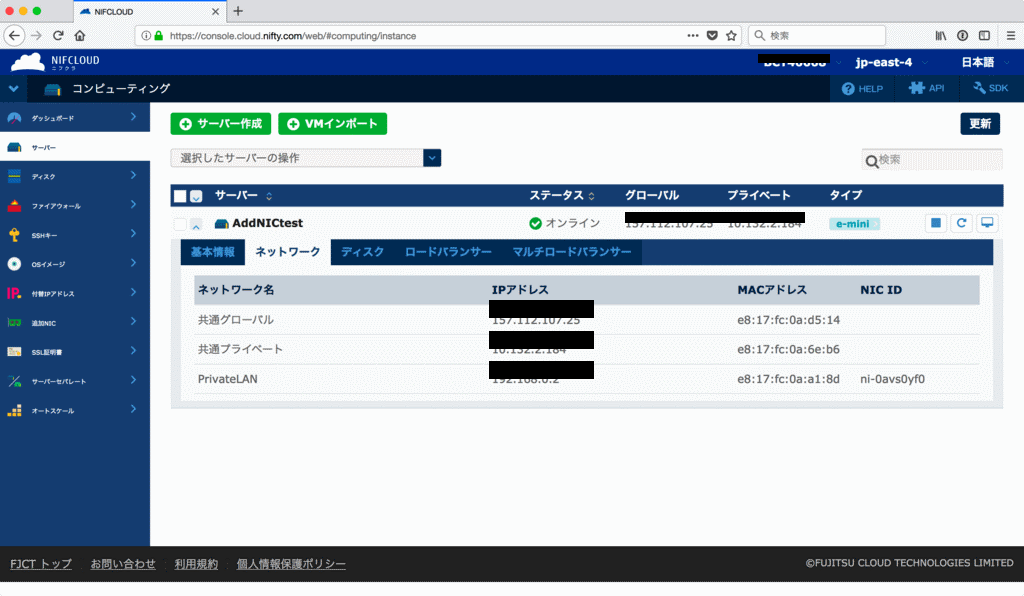The height and width of the screenshot is (596, 1024).
Task: Collapse the AddNICtest server details
Action: [x=196, y=225]
